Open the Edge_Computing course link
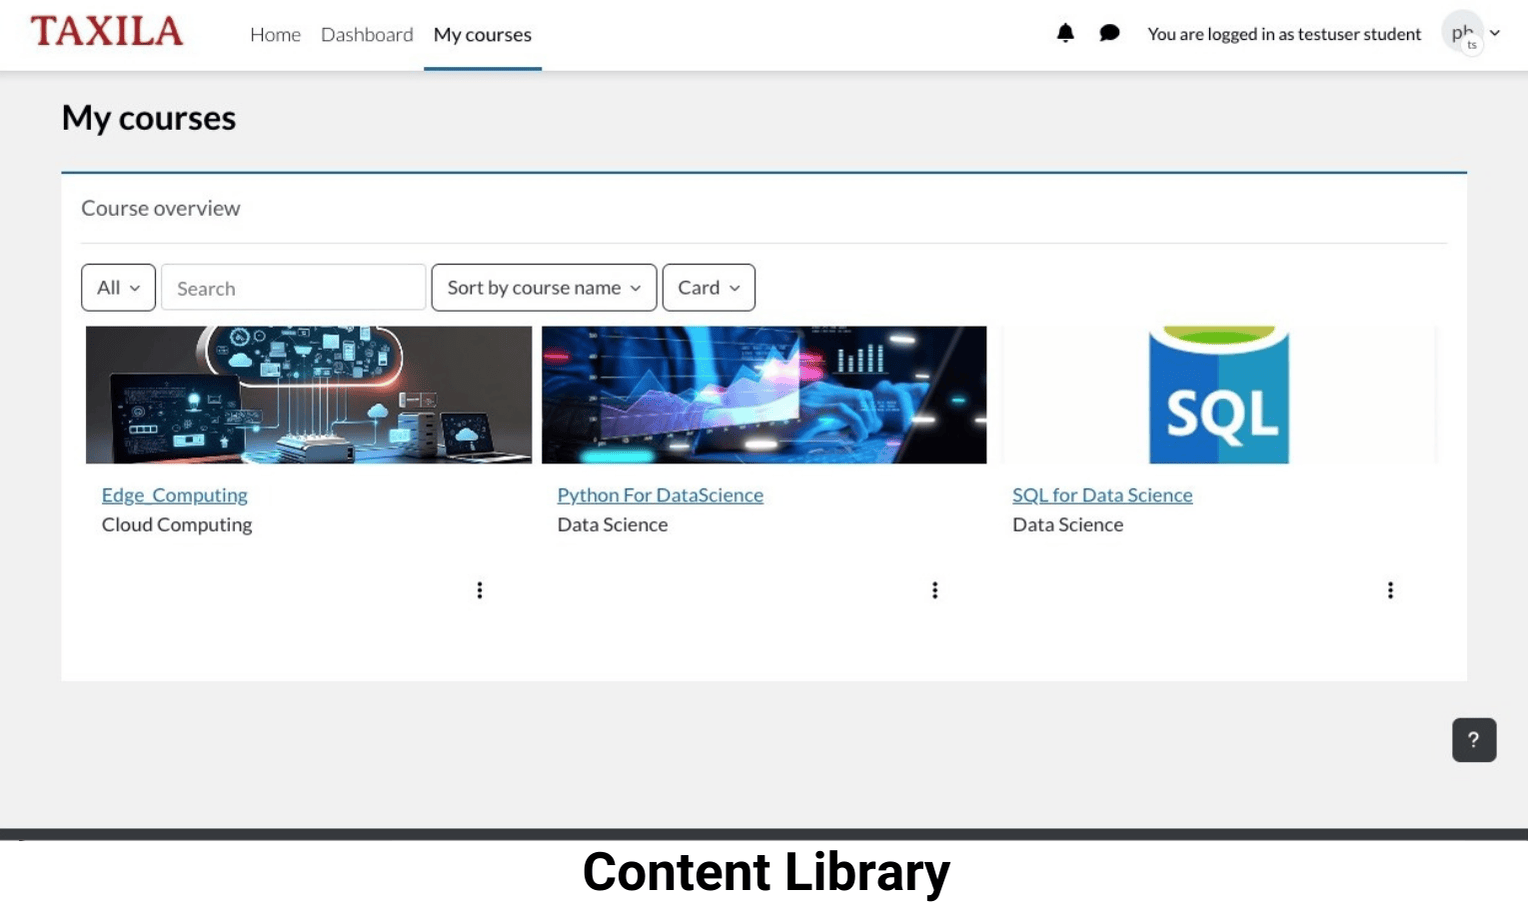The width and height of the screenshot is (1528, 915). (x=174, y=495)
